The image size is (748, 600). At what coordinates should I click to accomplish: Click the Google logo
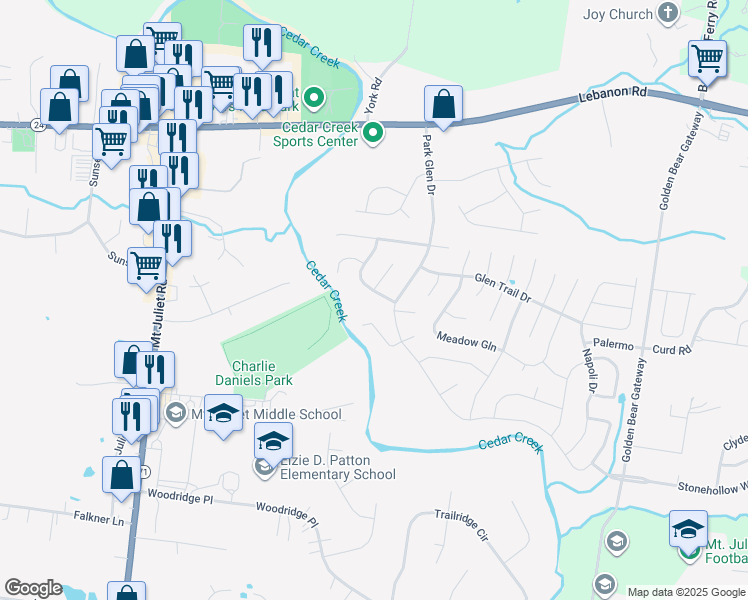(34, 588)
